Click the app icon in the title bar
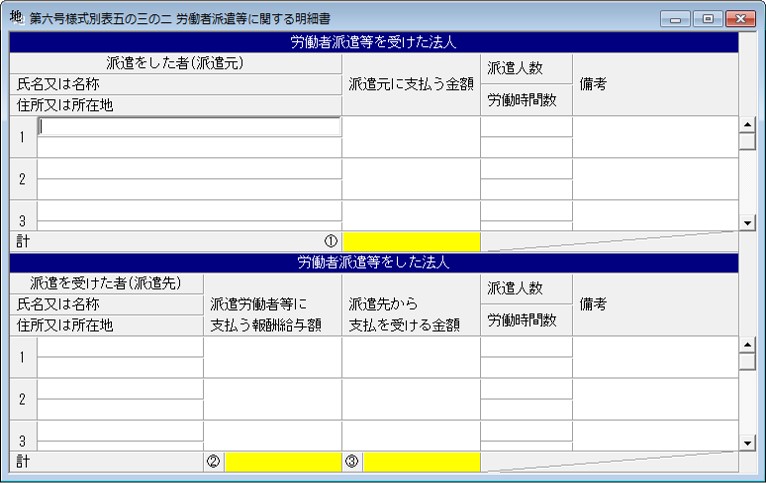Image resolution: width=766 pixels, height=483 pixels. tap(16, 18)
